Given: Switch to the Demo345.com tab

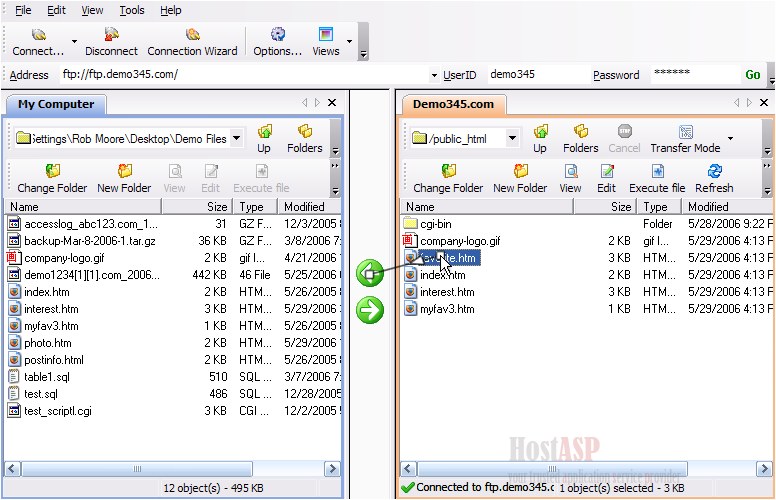Looking at the screenshot, I should pyautogui.click(x=453, y=104).
